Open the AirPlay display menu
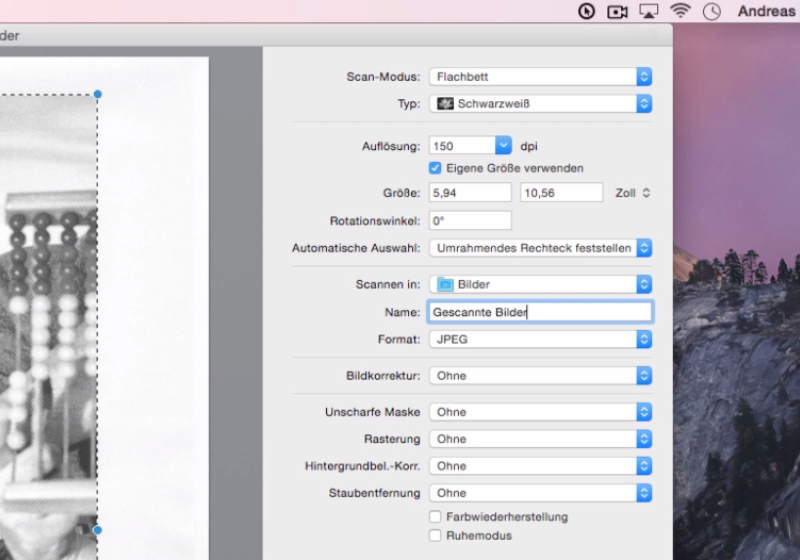This screenshot has height=560, width=800. tap(648, 11)
